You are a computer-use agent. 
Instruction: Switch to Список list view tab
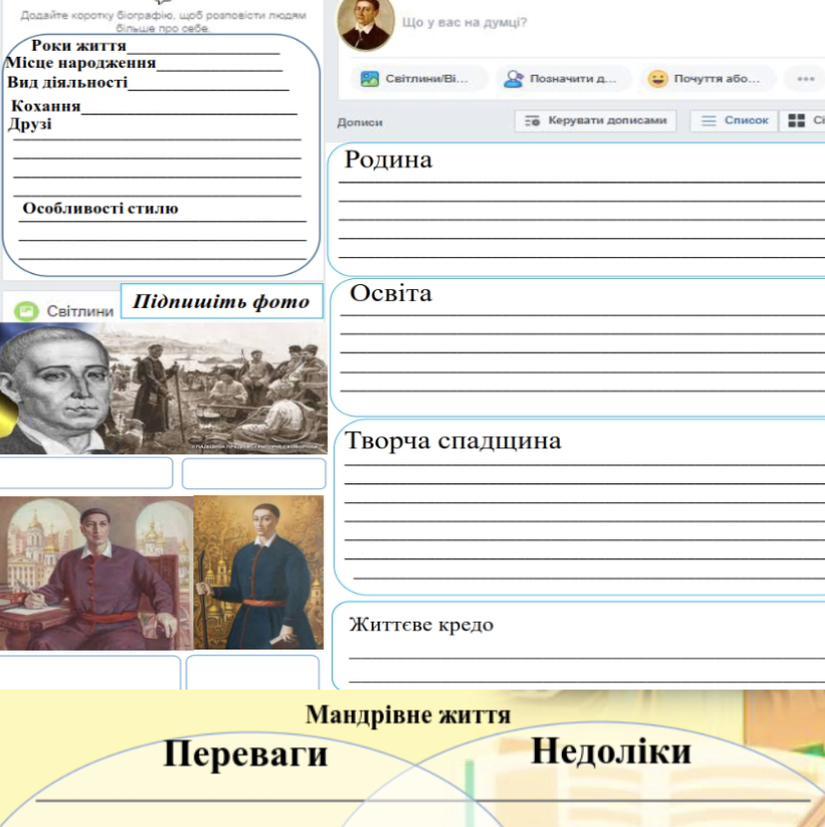click(734, 121)
